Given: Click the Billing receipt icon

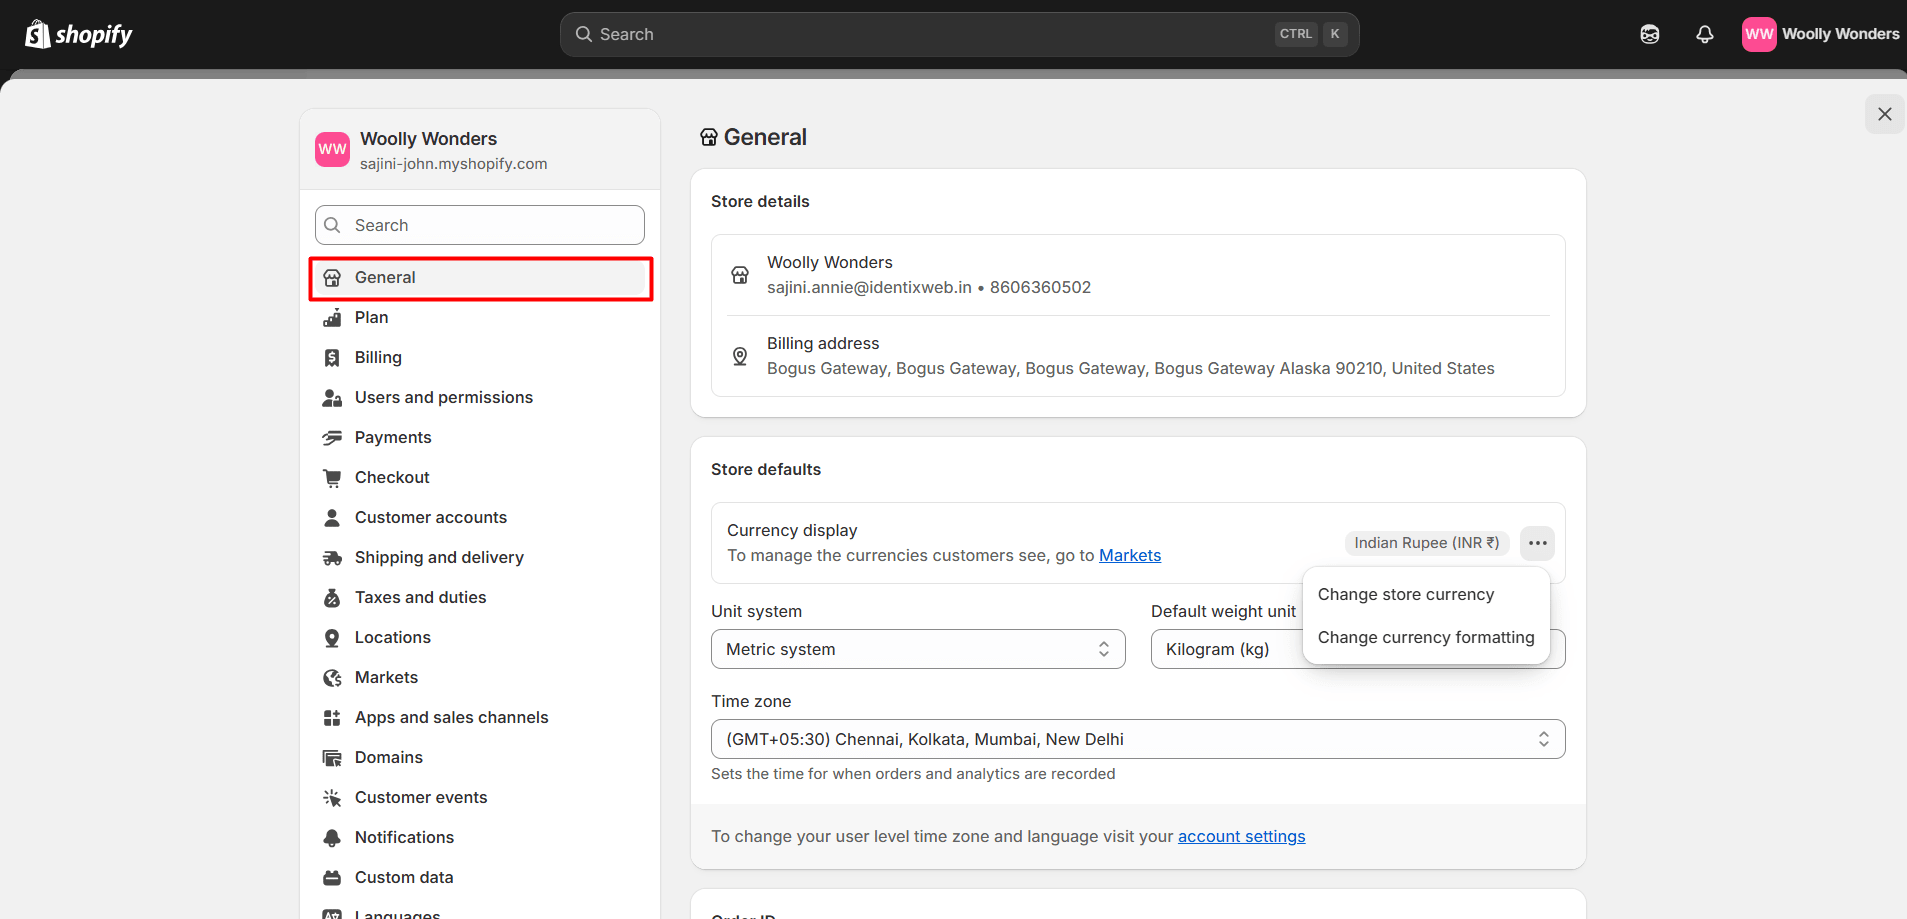Looking at the screenshot, I should (x=332, y=358).
